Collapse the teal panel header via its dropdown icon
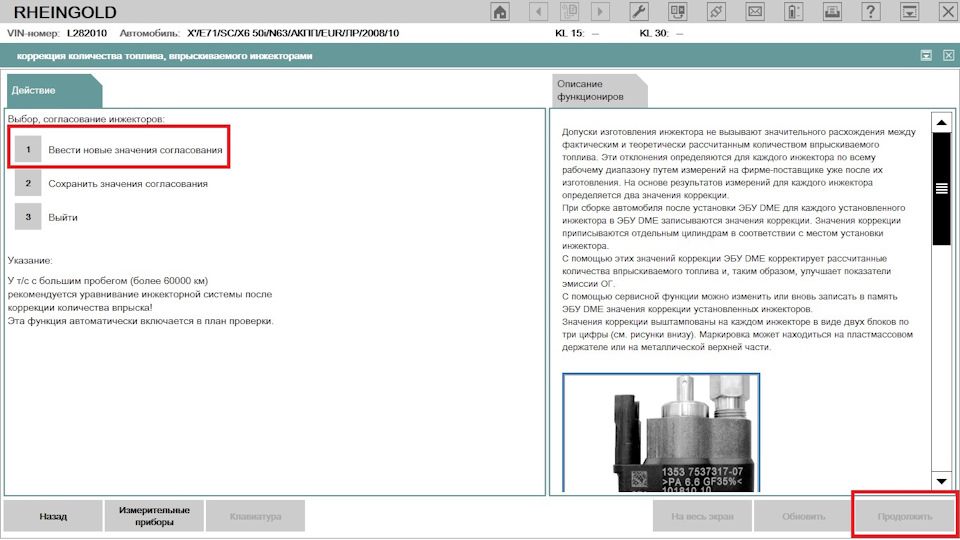Screen dimensions: 960x540 [926, 56]
